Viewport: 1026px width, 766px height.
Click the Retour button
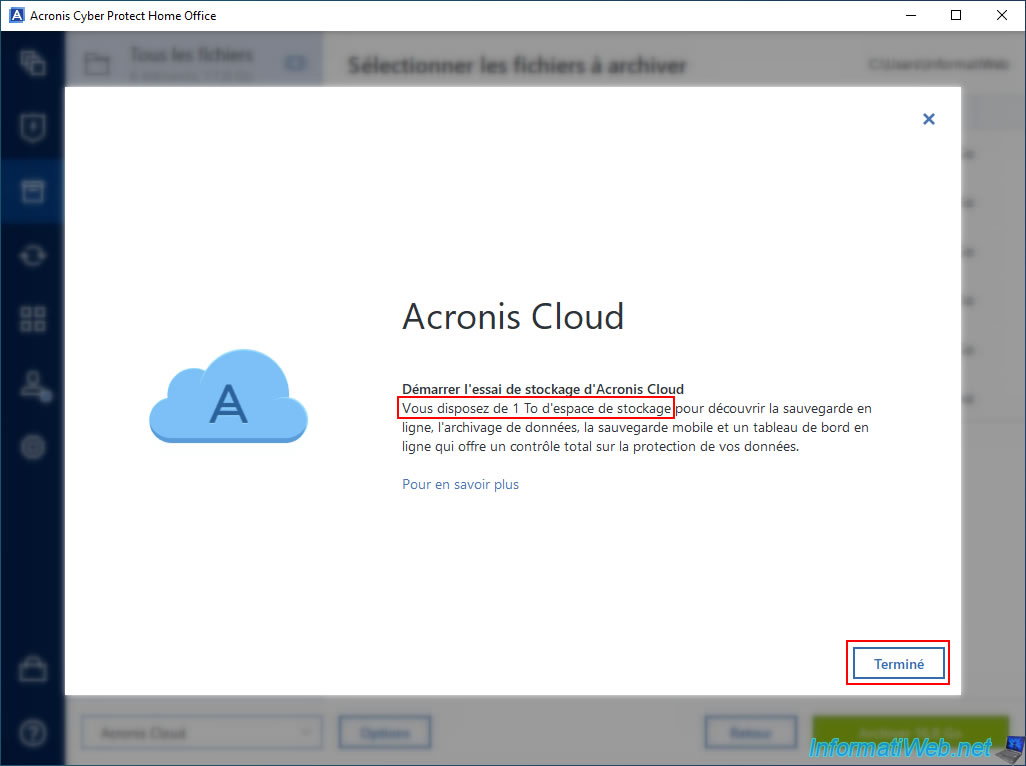point(750,733)
